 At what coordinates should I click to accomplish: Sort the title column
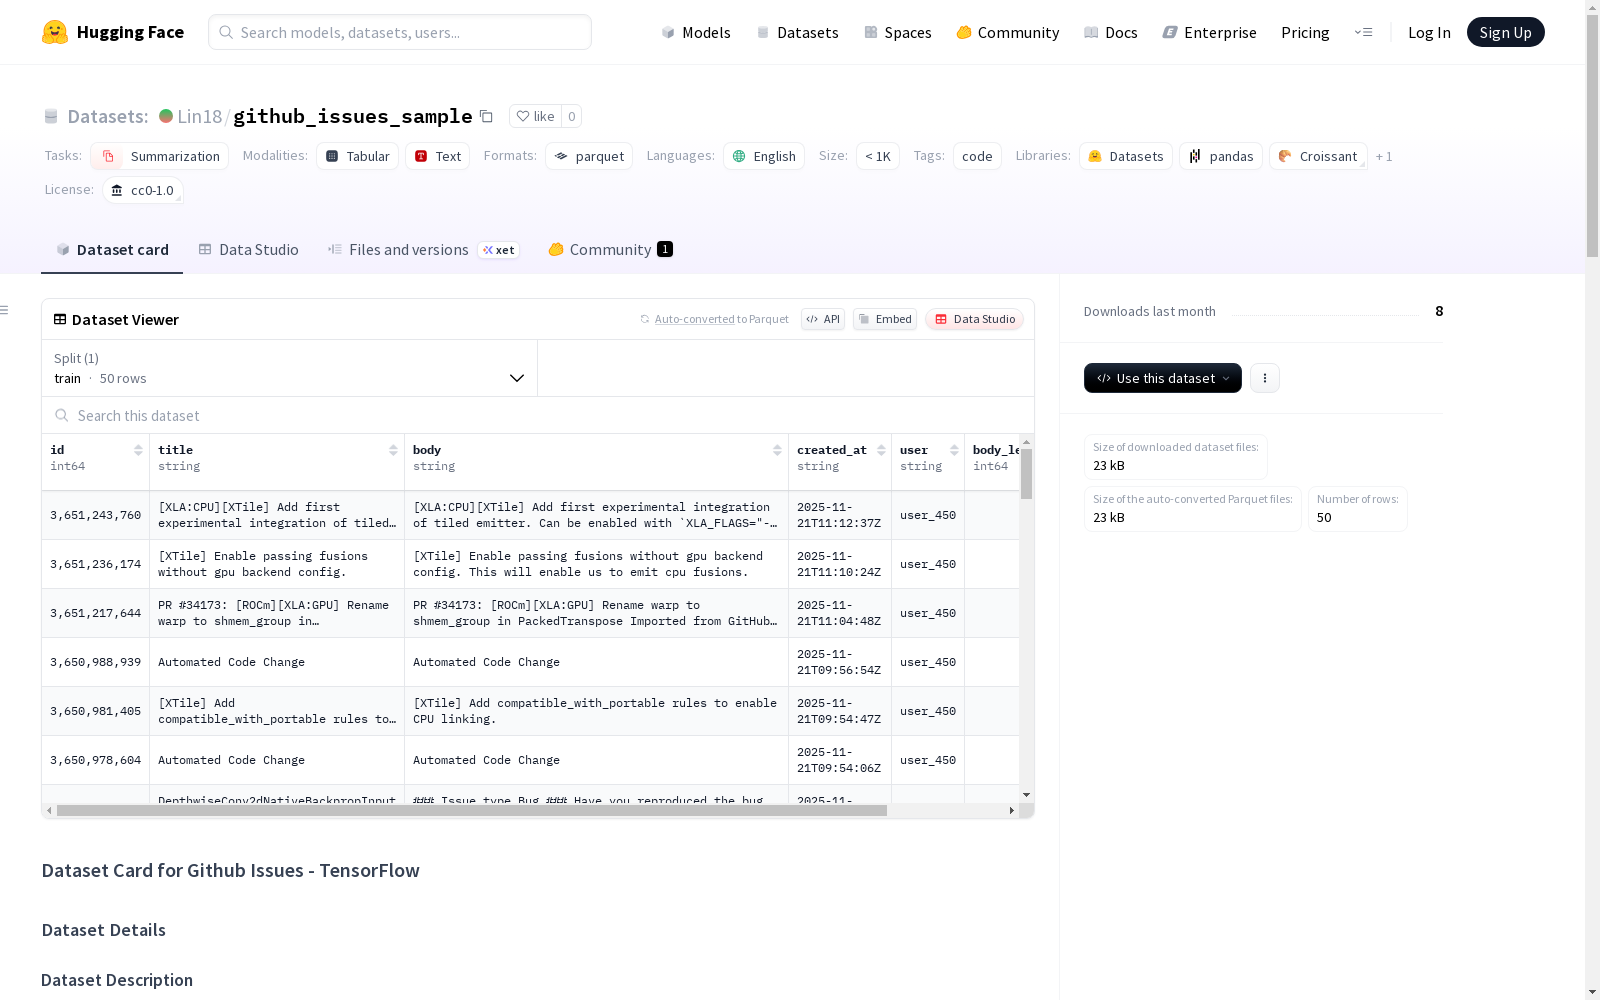point(393,450)
